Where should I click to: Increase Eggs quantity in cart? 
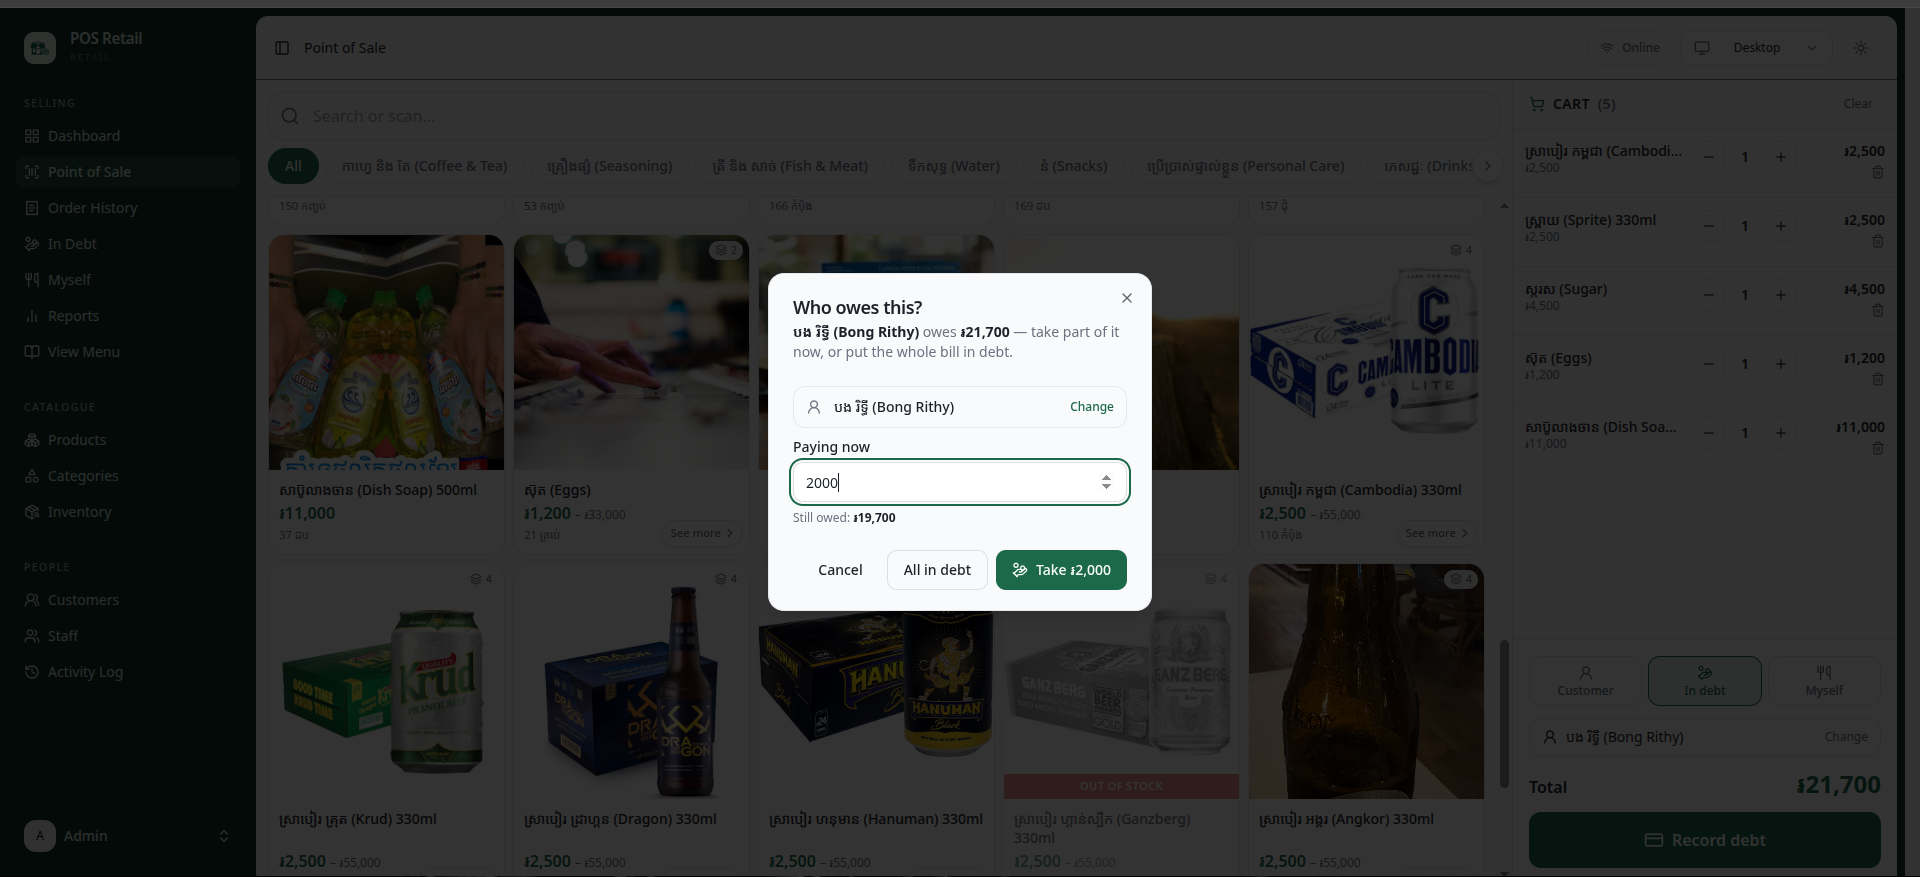(x=1781, y=364)
